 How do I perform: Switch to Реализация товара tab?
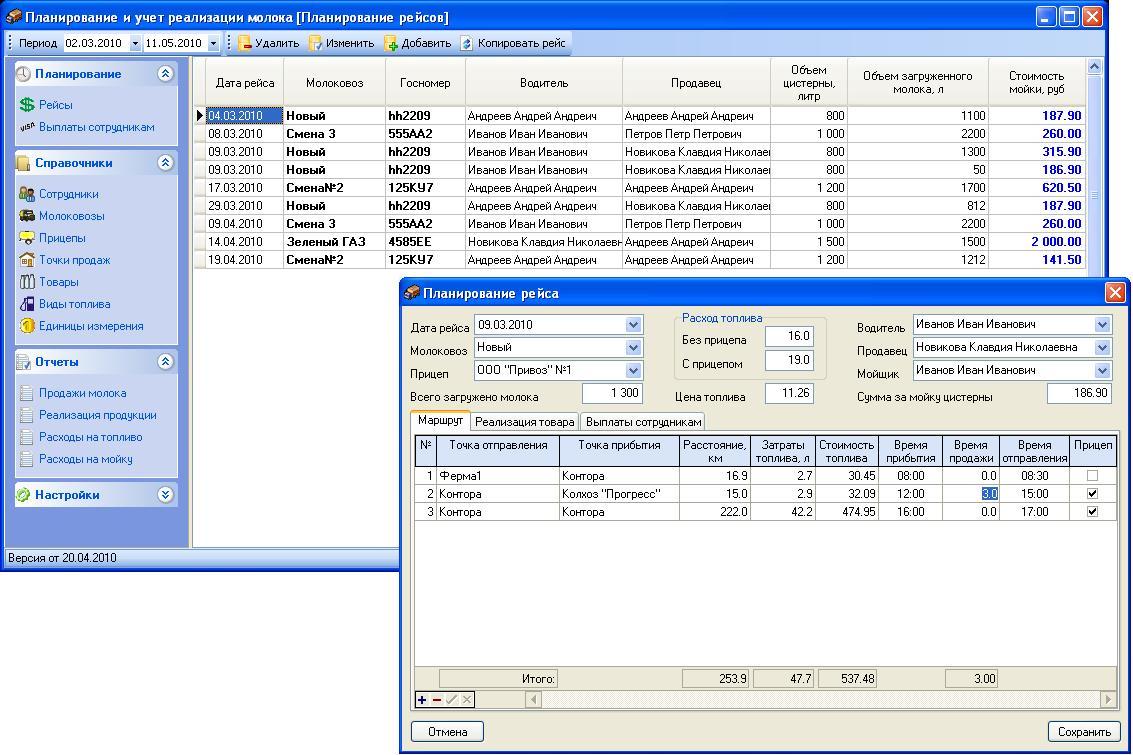tap(524, 422)
